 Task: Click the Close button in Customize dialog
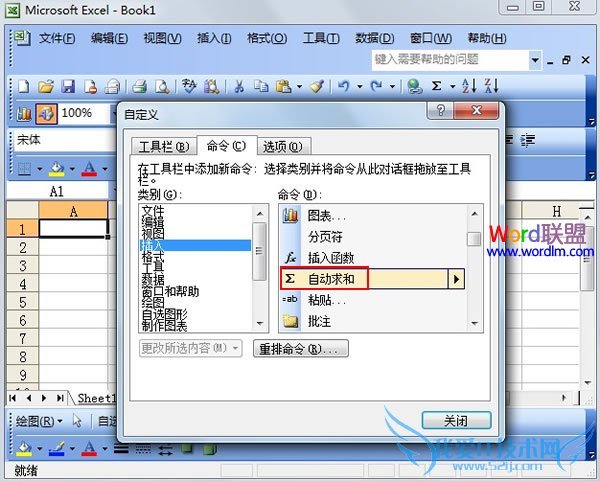click(x=456, y=421)
